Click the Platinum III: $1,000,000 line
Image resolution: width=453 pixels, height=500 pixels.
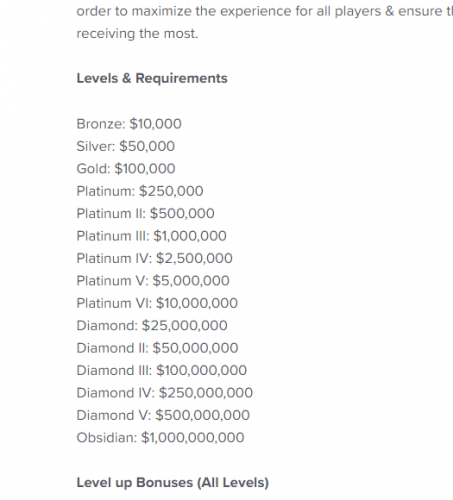[x=152, y=236]
